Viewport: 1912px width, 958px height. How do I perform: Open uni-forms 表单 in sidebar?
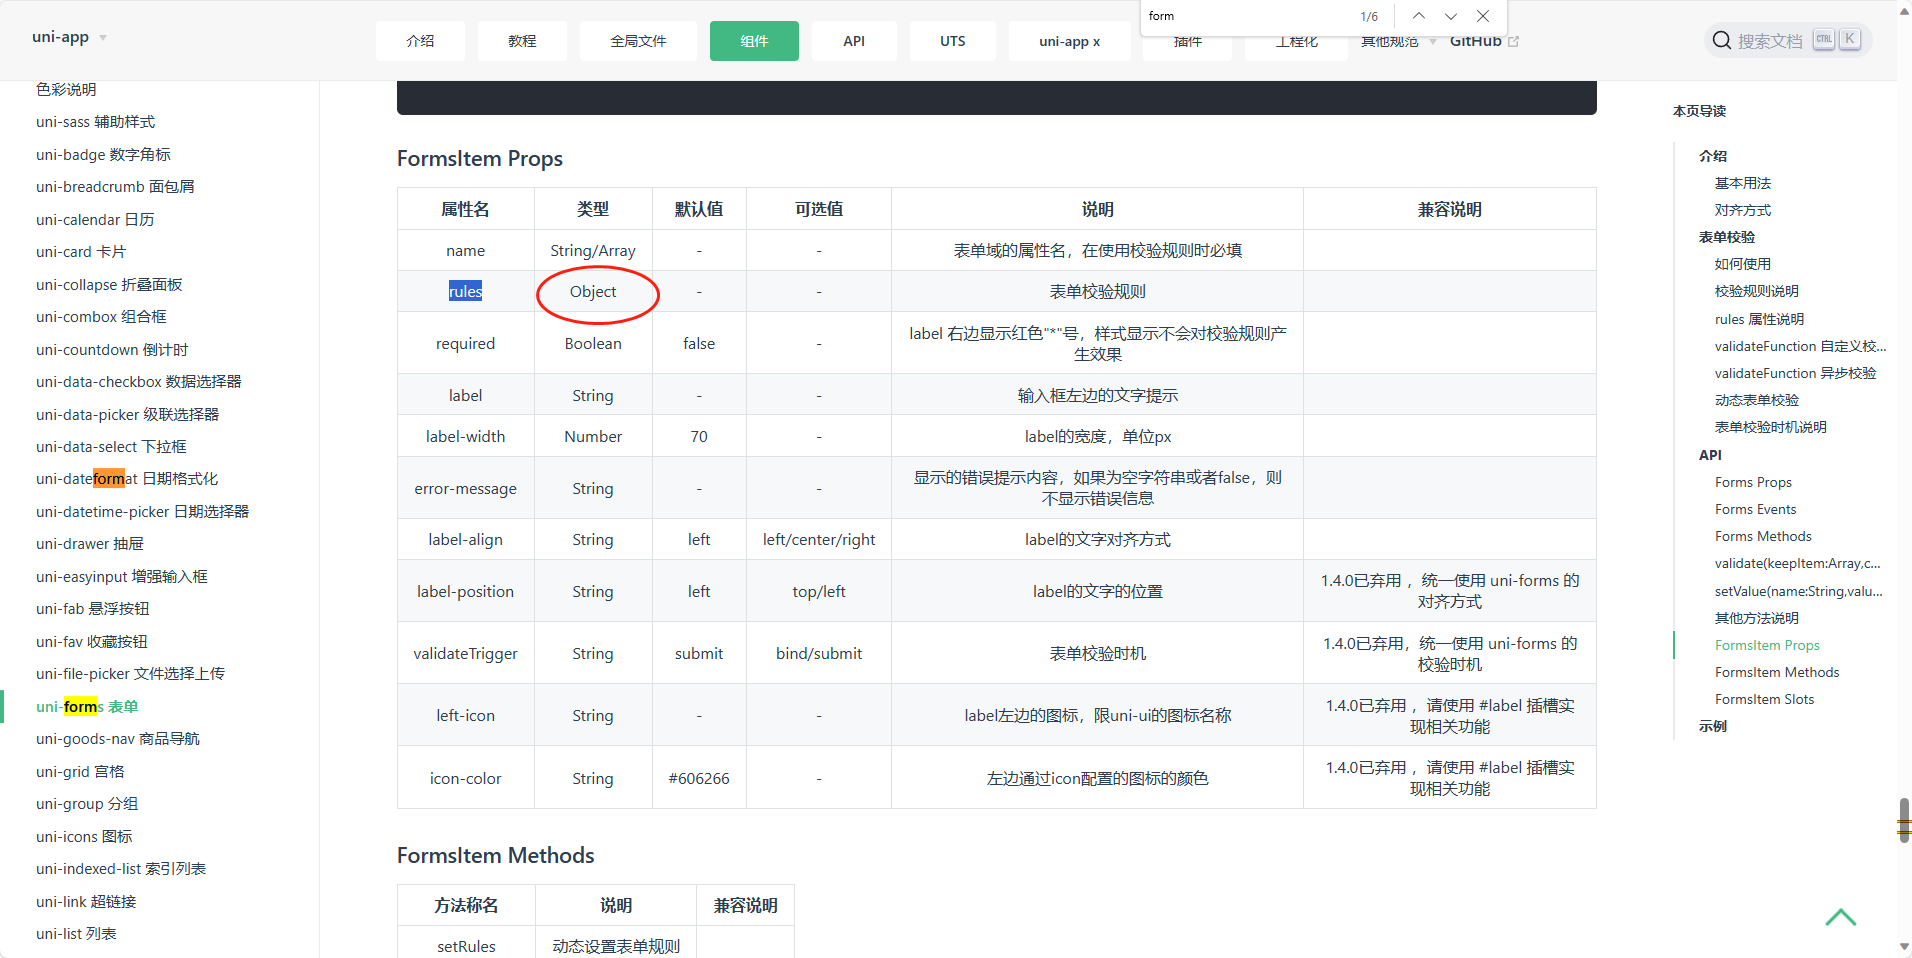87,706
